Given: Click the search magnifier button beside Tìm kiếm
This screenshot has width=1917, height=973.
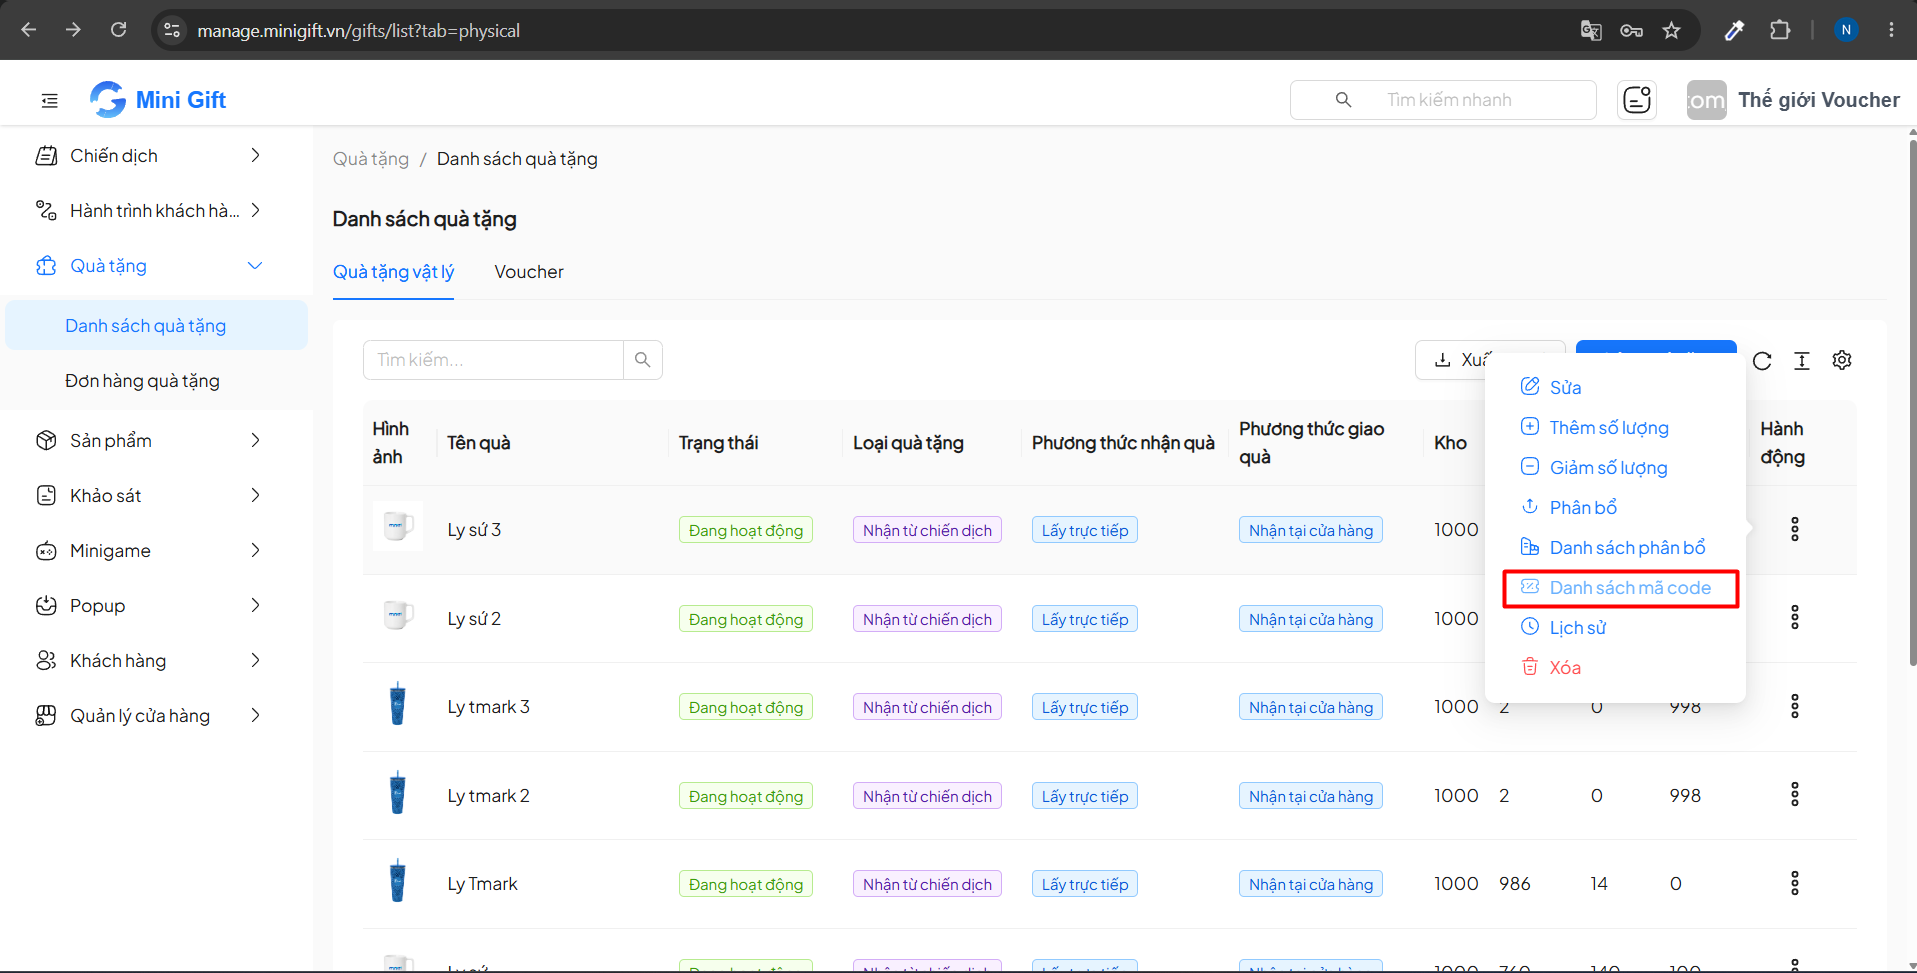Looking at the screenshot, I should point(643,360).
